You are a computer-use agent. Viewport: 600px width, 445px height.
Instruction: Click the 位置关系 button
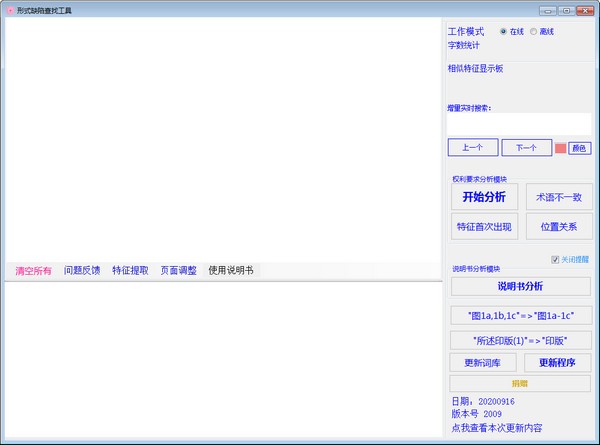[559, 227]
